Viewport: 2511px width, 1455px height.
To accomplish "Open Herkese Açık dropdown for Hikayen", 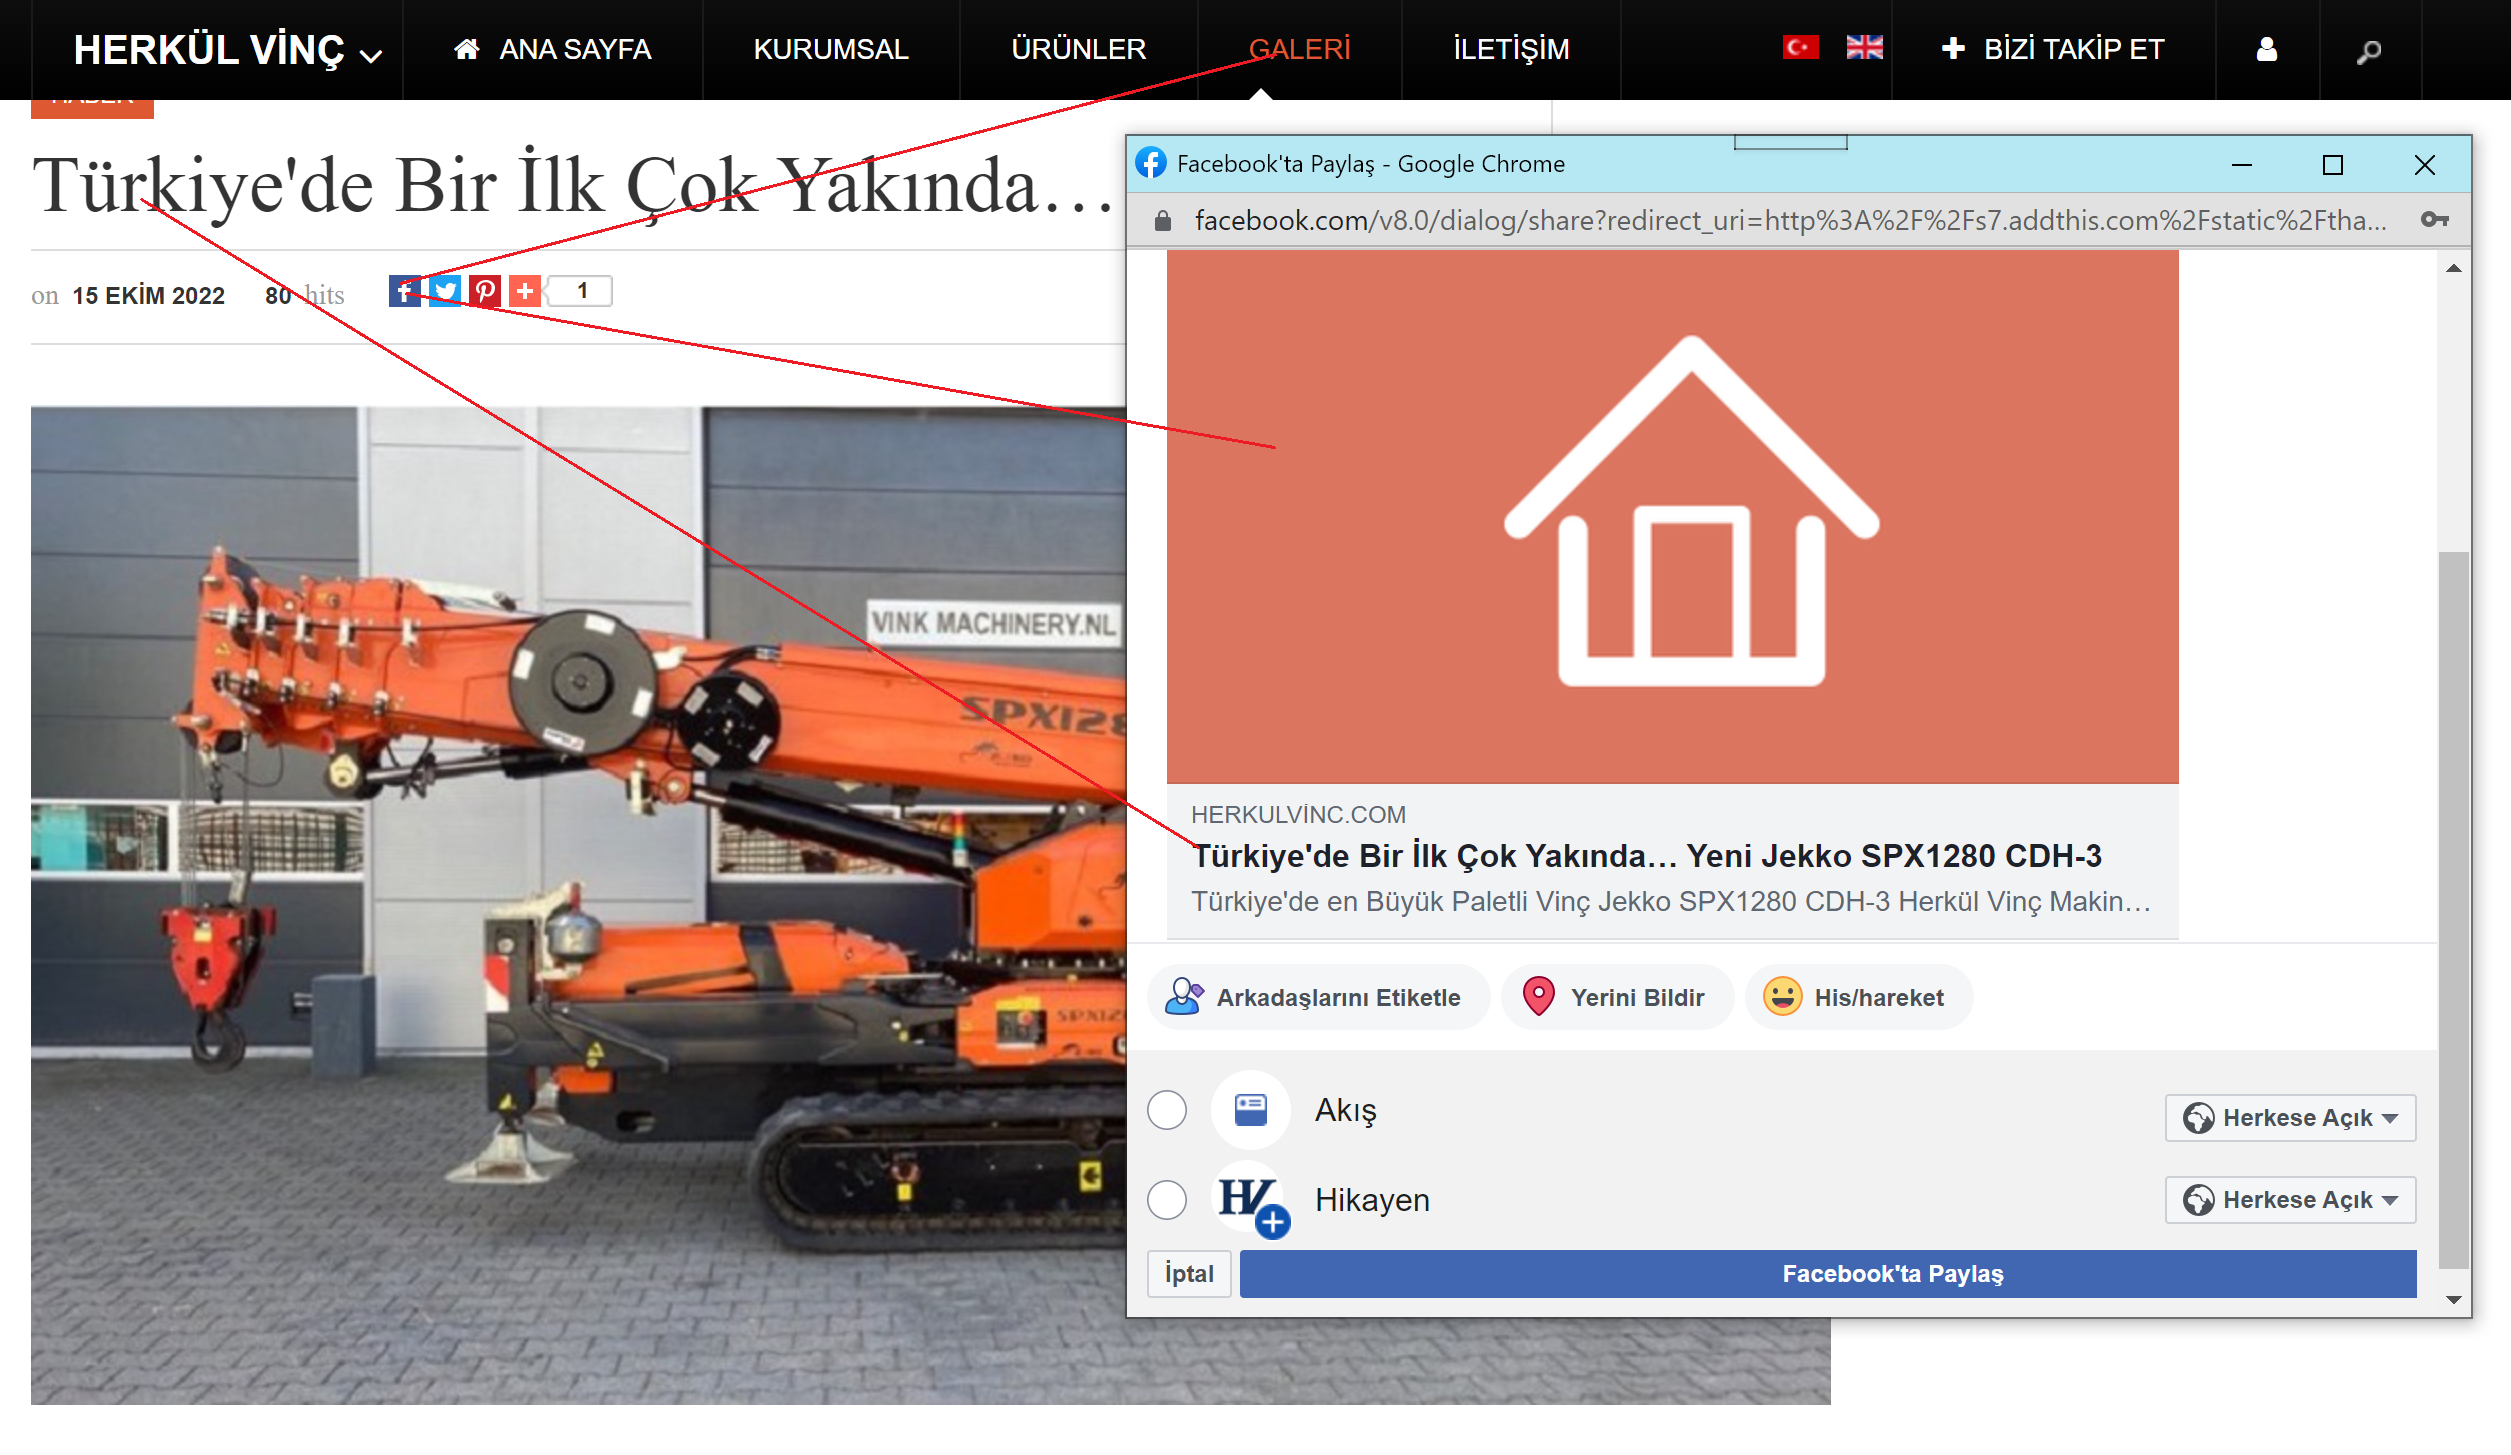I will [2290, 1200].
